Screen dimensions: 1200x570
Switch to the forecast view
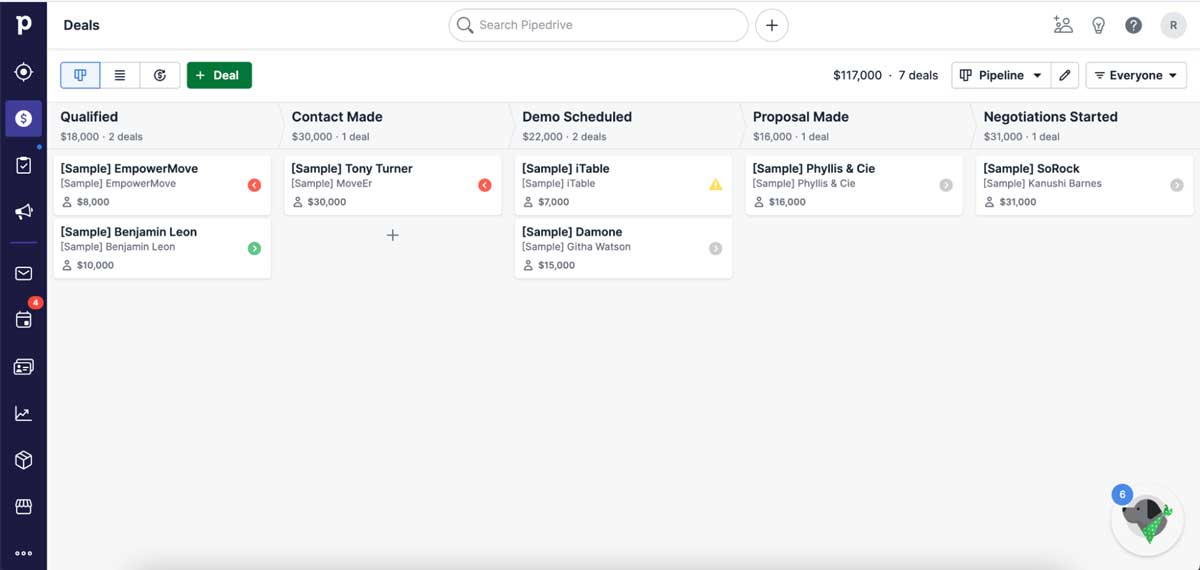coord(160,75)
